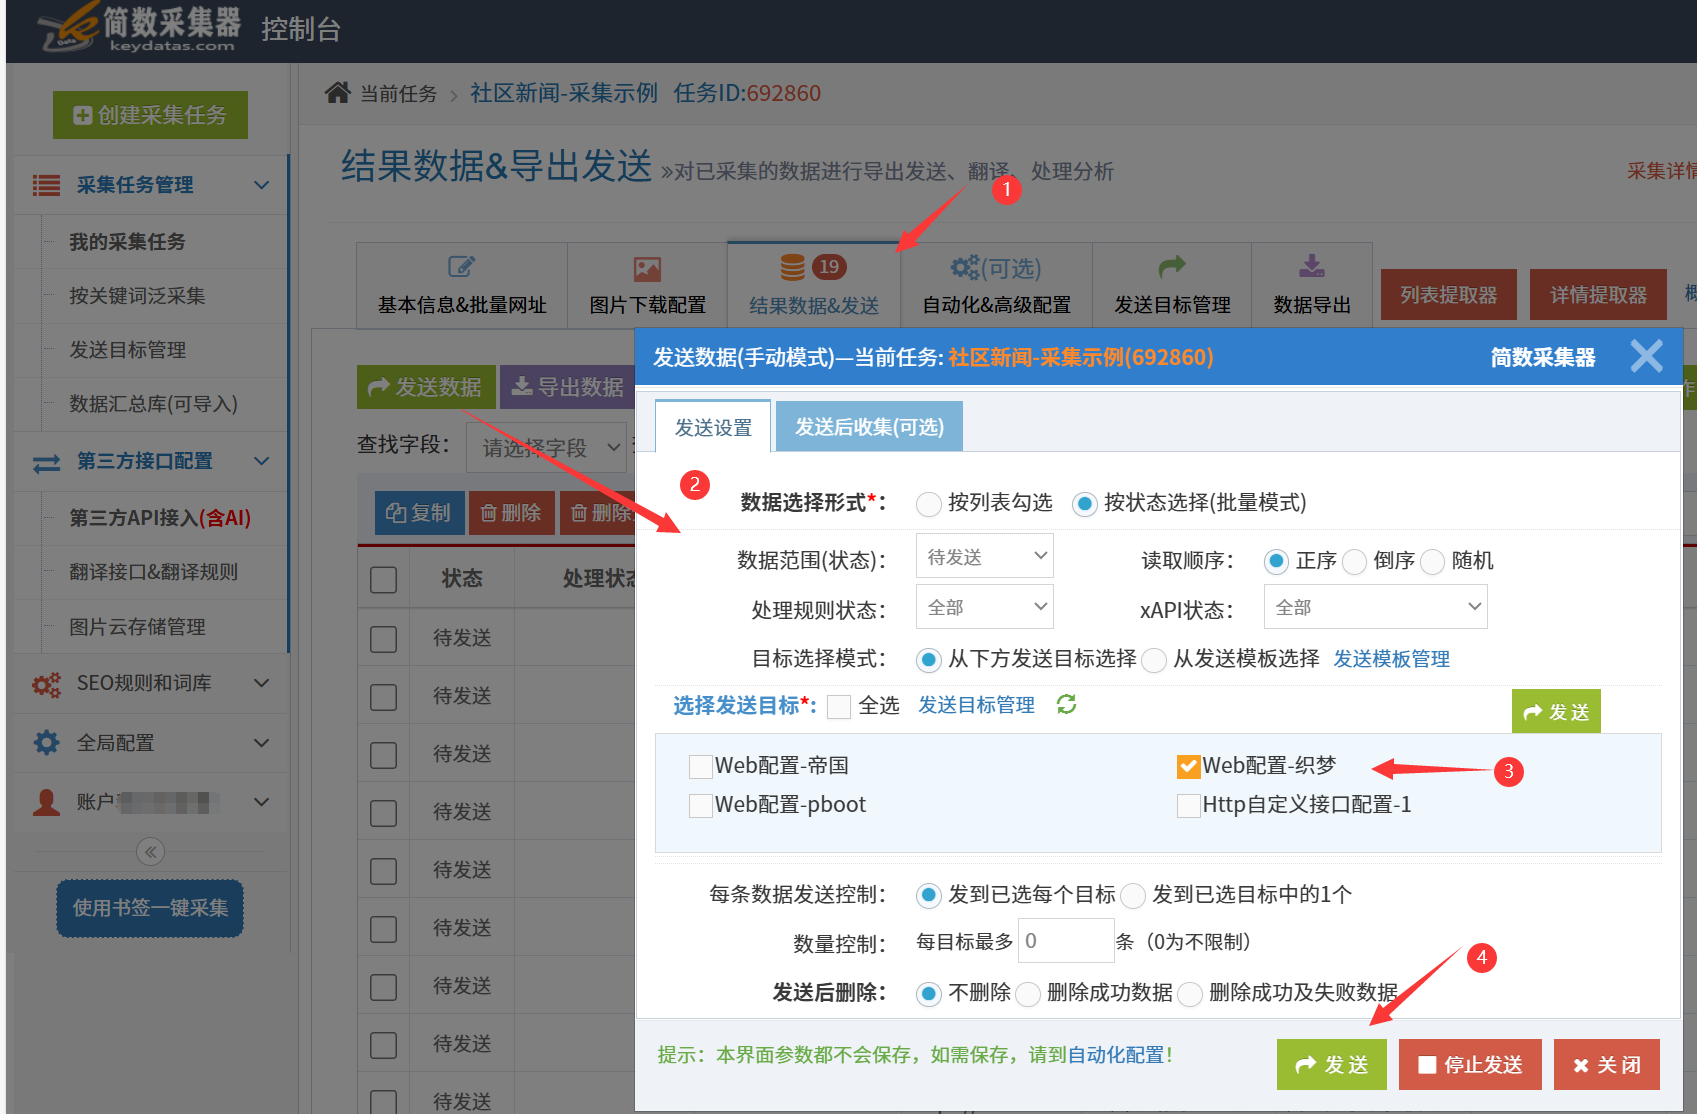Image resolution: width=1697 pixels, height=1114 pixels.
Task: Toggle the table header select-all checkbox
Action: [384, 580]
